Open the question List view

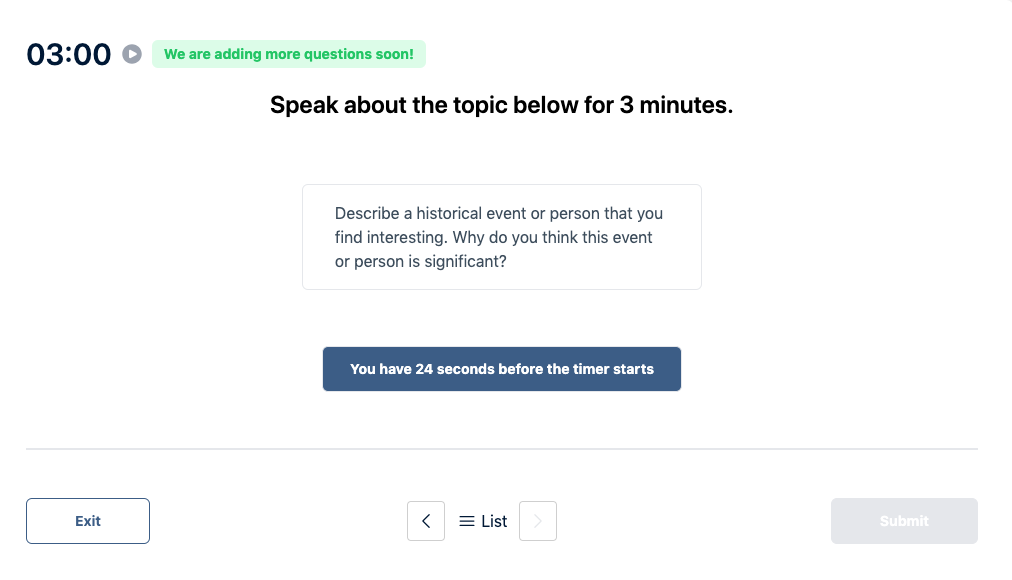click(482, 521)
